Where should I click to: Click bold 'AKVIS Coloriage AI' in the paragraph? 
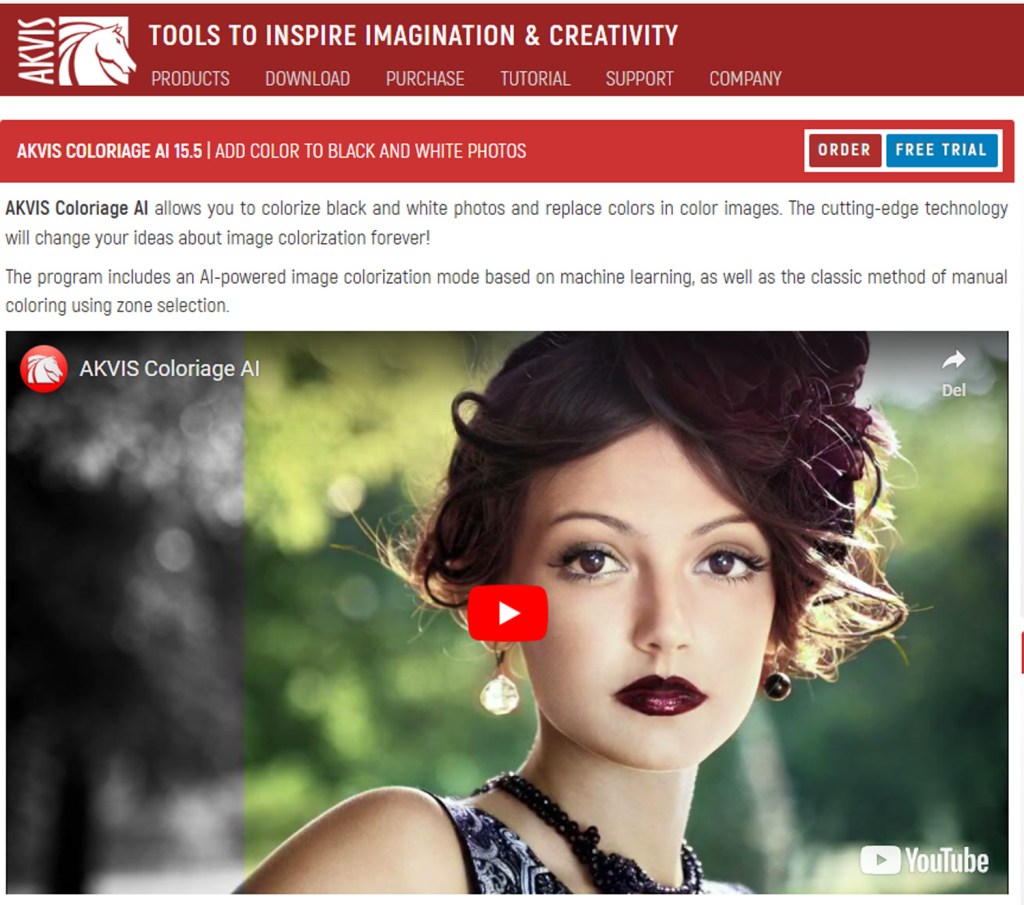(77, 209)
